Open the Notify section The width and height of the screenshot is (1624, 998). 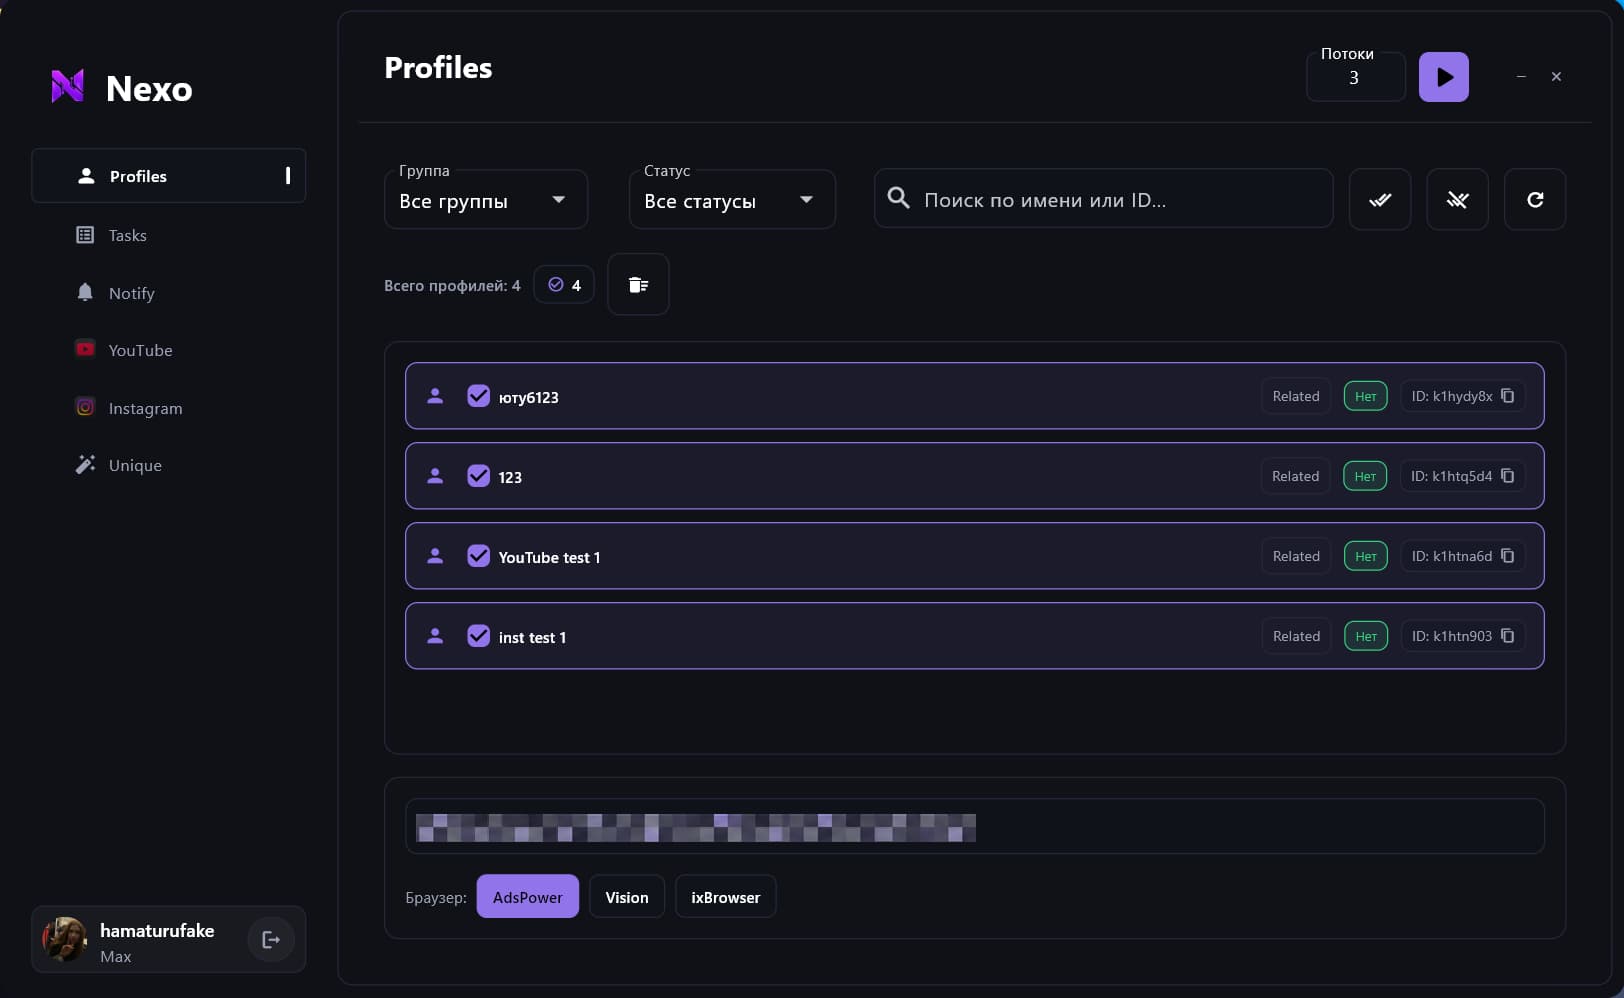coord(131,293)
